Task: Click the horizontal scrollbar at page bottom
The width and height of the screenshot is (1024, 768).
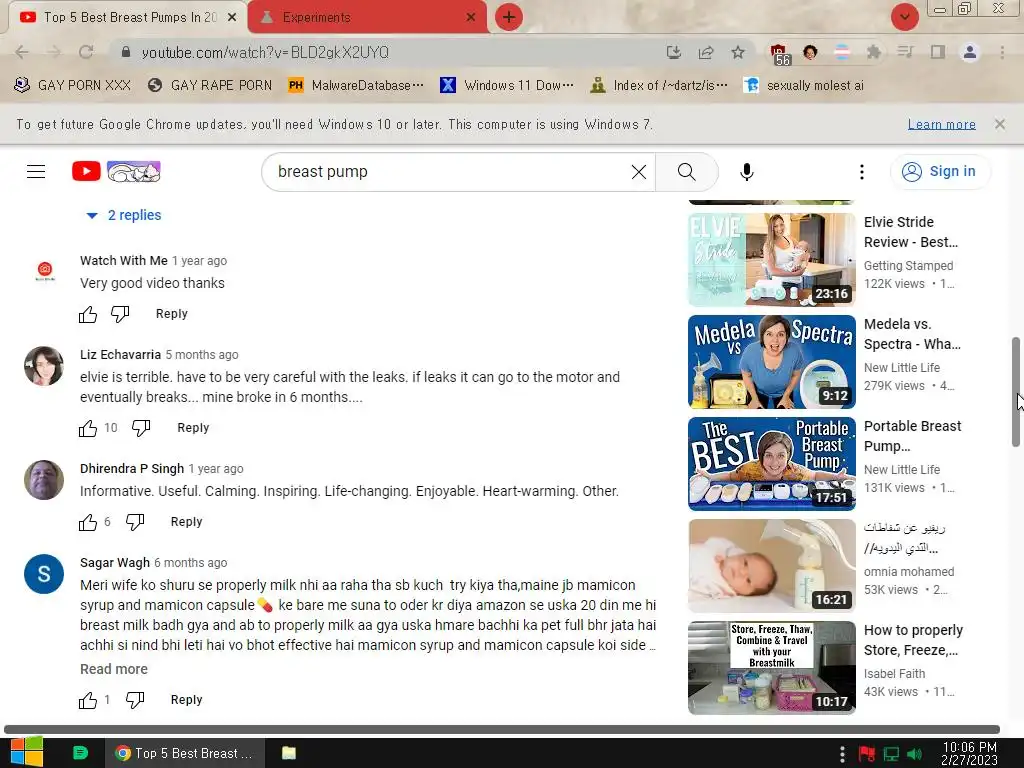Action: (502, 729)
